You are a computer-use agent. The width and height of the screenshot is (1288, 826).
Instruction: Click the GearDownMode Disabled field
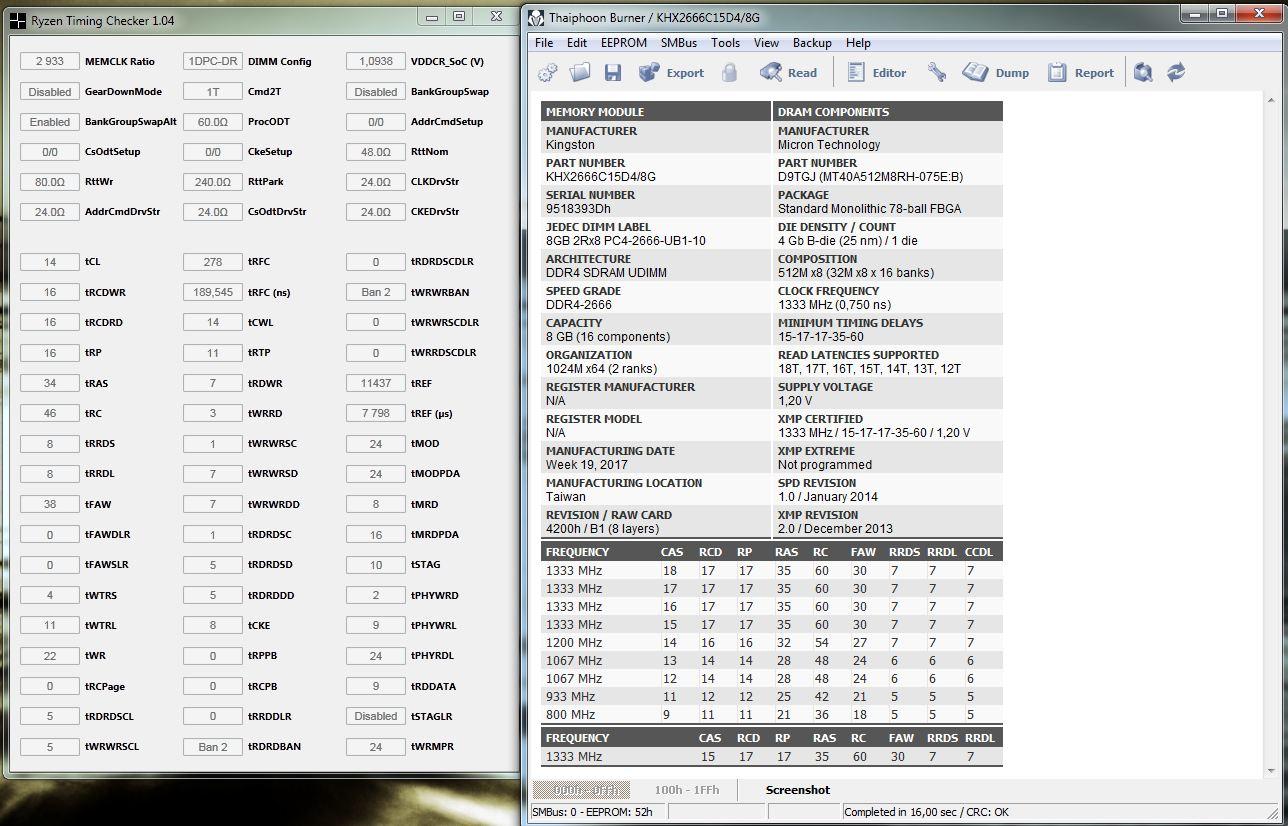[x=50, y=91]
